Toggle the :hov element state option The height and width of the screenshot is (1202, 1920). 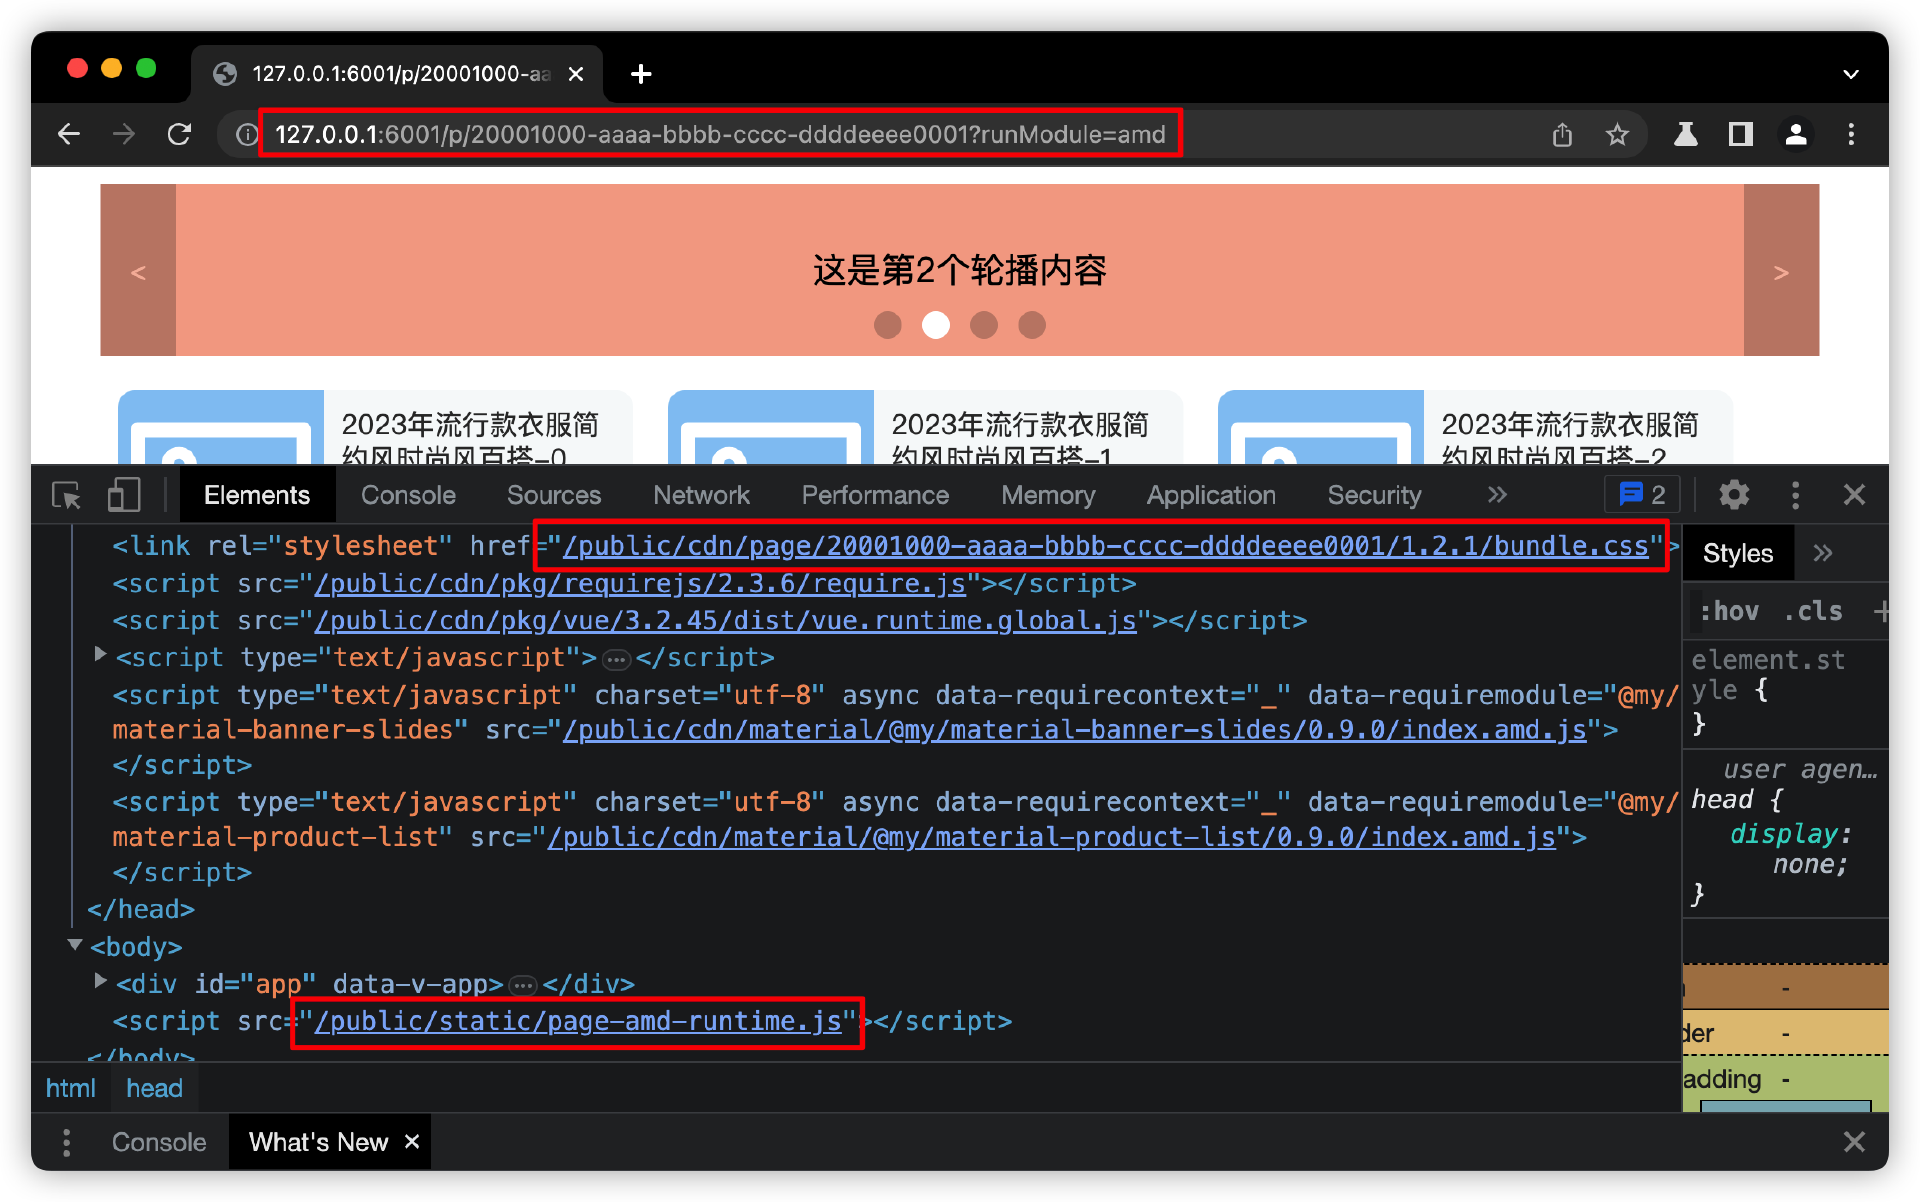point(1729,611)
